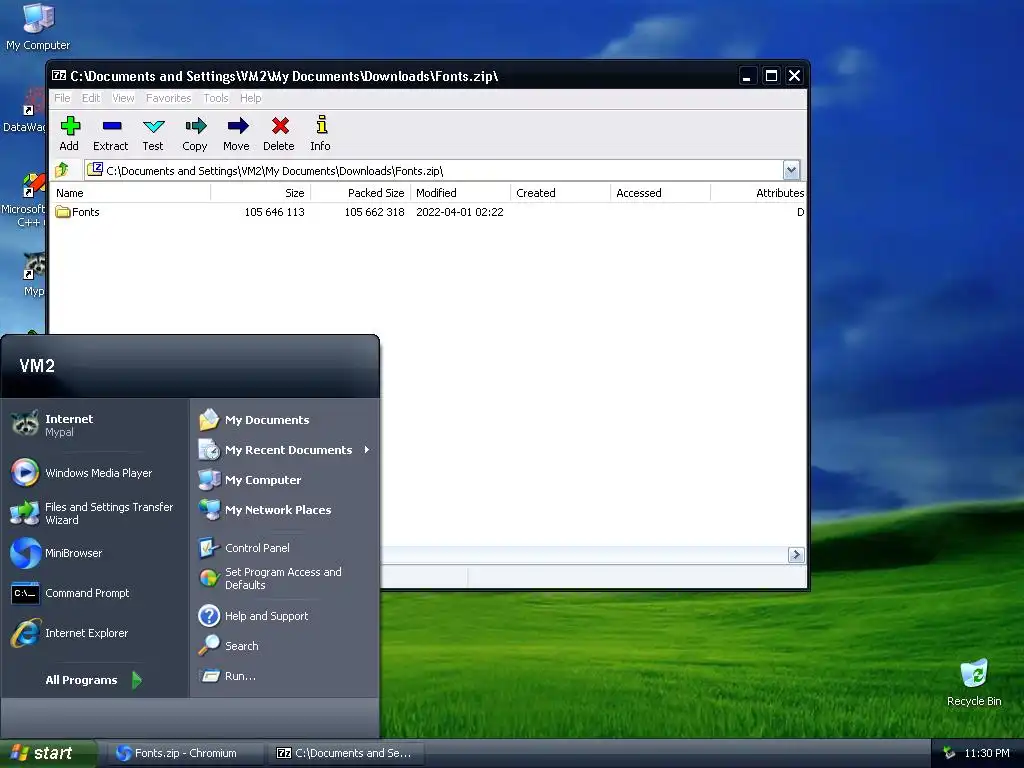Select the Fonts folder in archive list
Image resolution: width=1024 pixels, height=768 pixels.
click(x=78, y=212)
